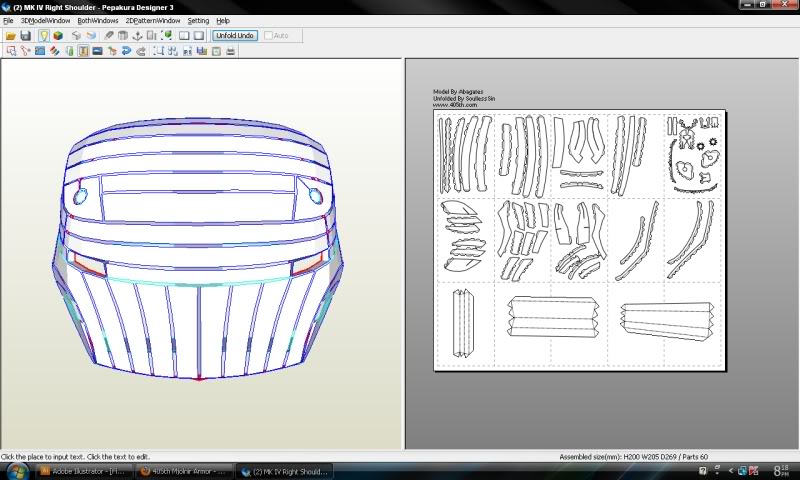
Task: Toggle the light bulb lighting icon
Action: pyautogui.click(x=44, y=36)
